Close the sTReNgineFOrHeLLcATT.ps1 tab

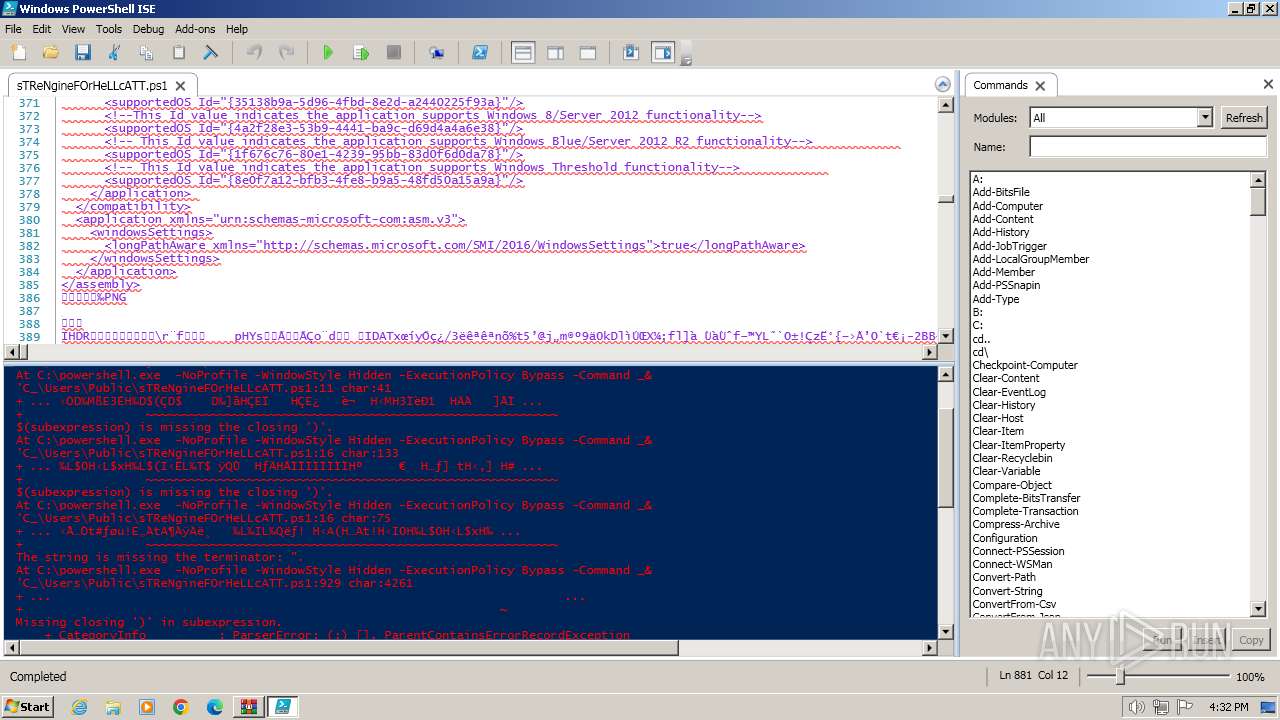coord(181,86)
